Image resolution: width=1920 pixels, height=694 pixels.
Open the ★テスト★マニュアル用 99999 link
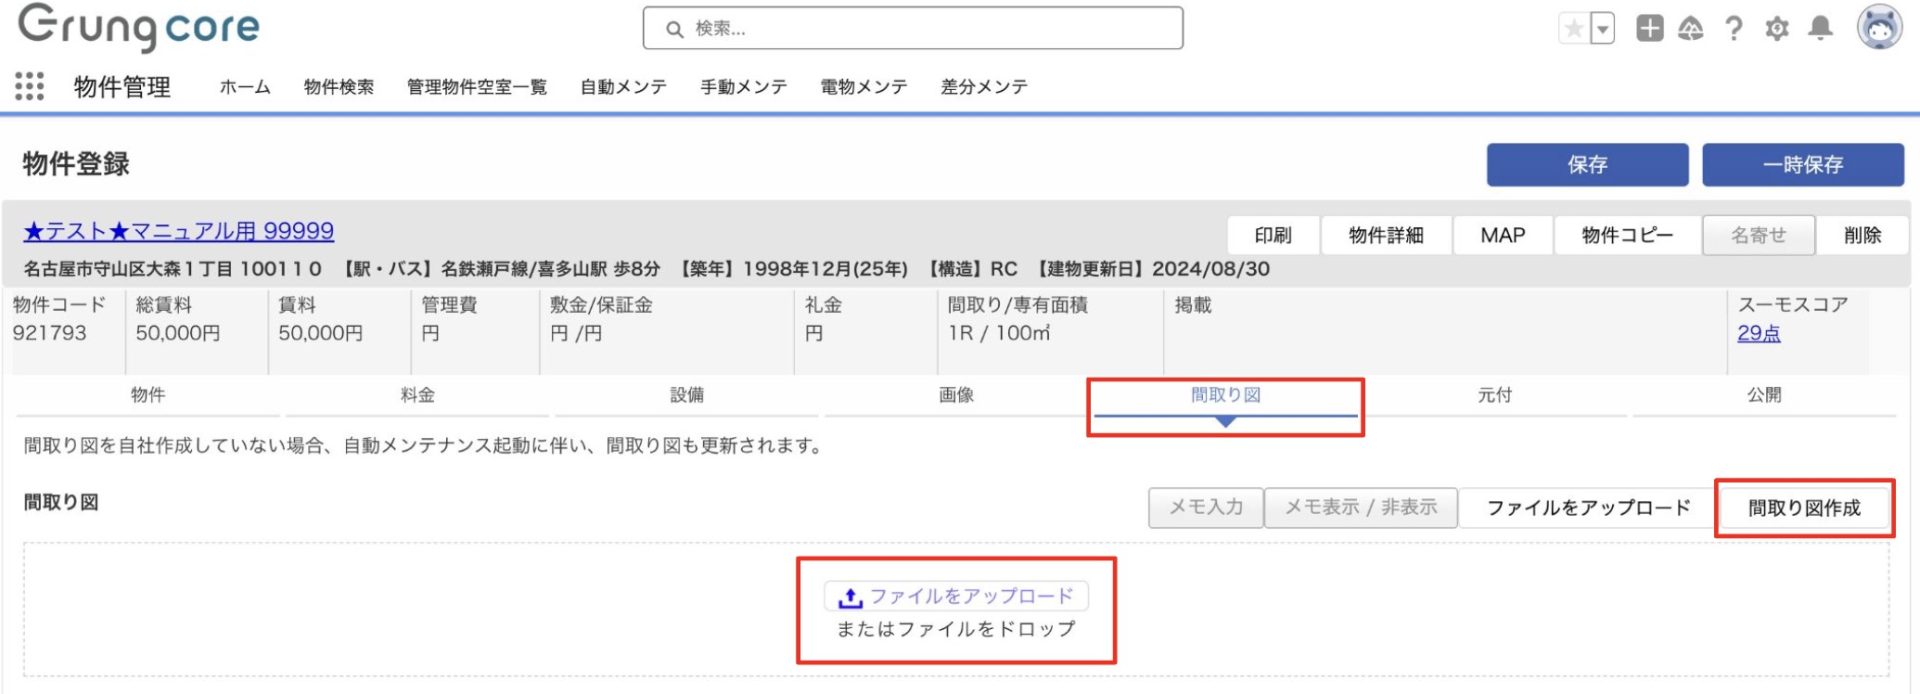pos(179,232)
